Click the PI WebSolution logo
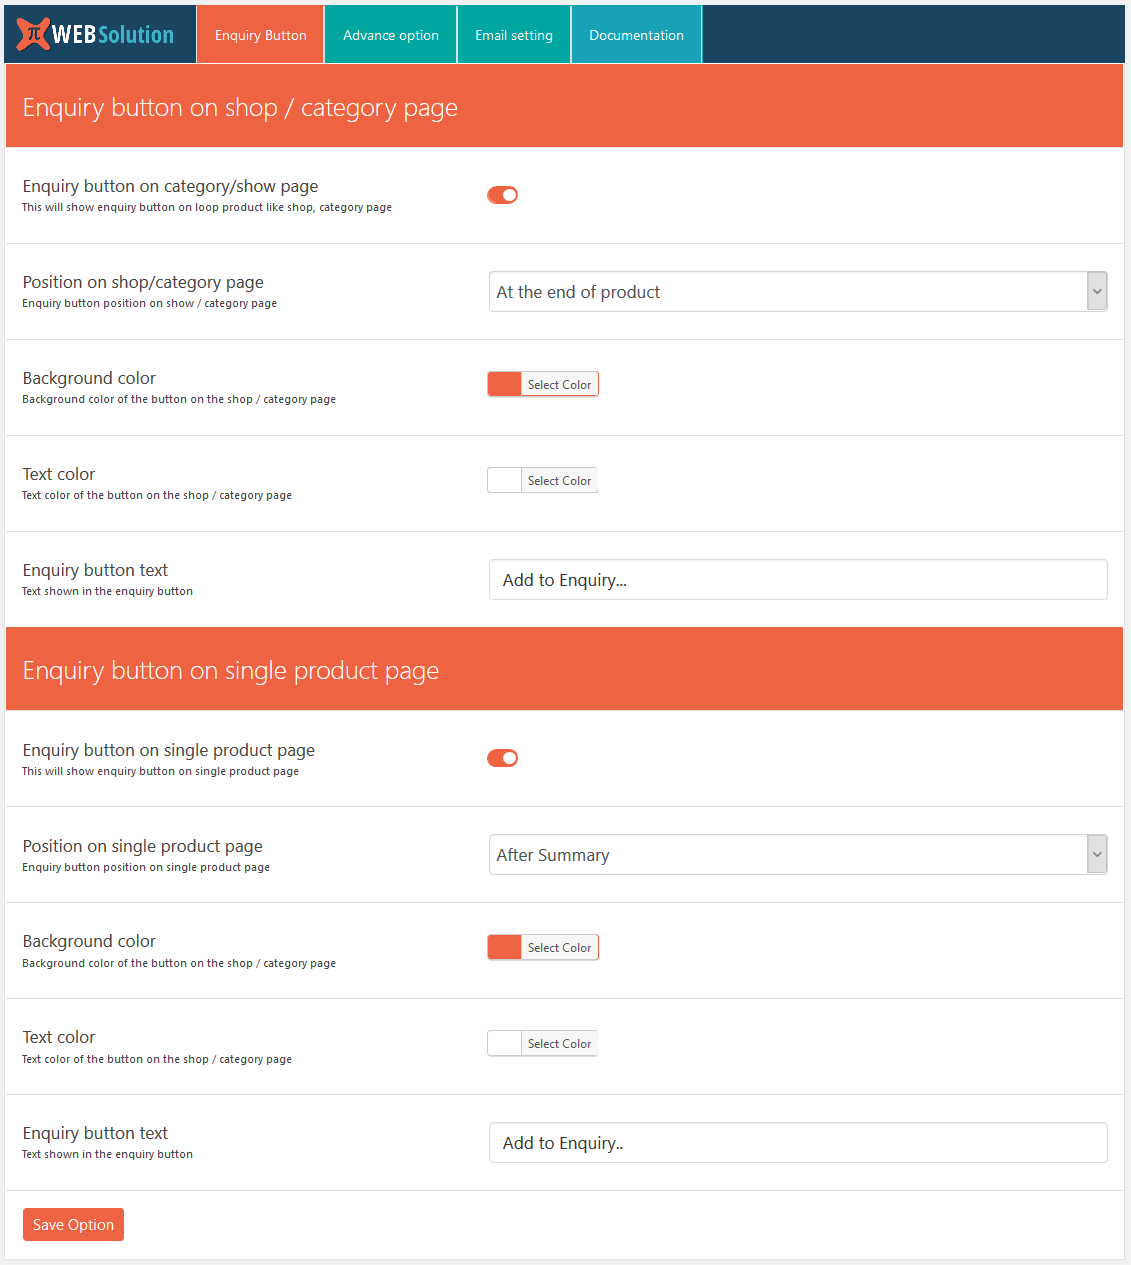1131x1265 pixels. (x=96, y=34)
